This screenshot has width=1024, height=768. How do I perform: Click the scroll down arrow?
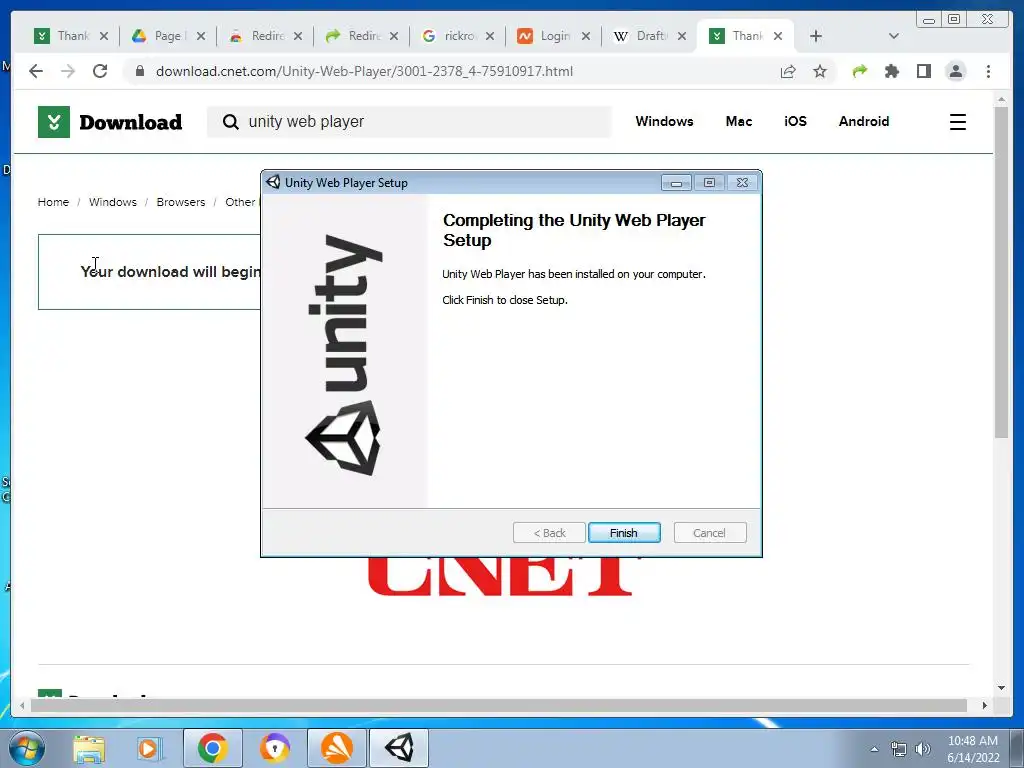(x=1001, y=688)
